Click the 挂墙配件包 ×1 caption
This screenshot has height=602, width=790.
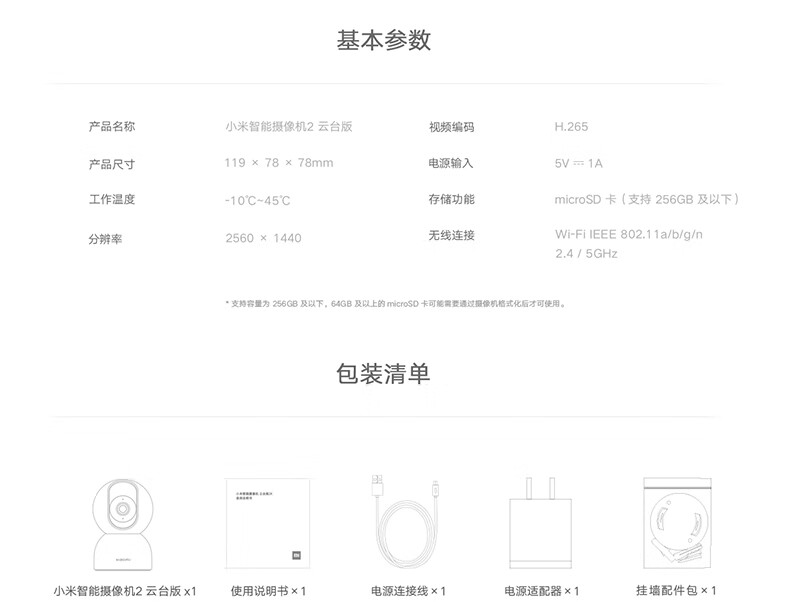point(676,591)
